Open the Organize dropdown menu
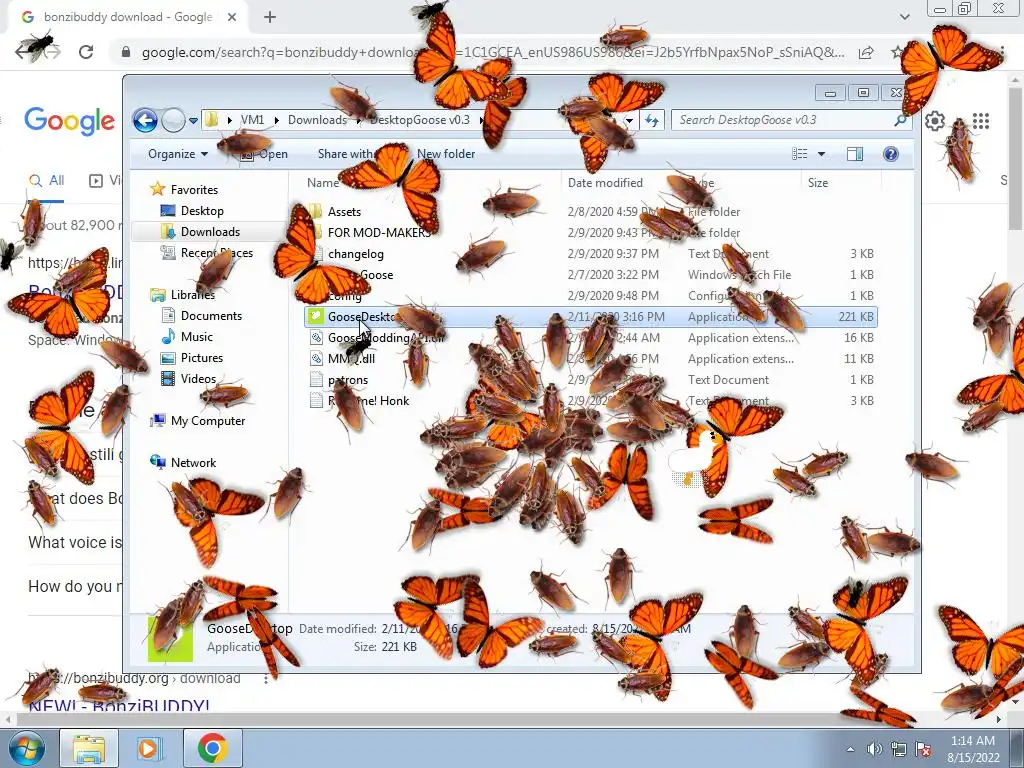 pos(178,153)
